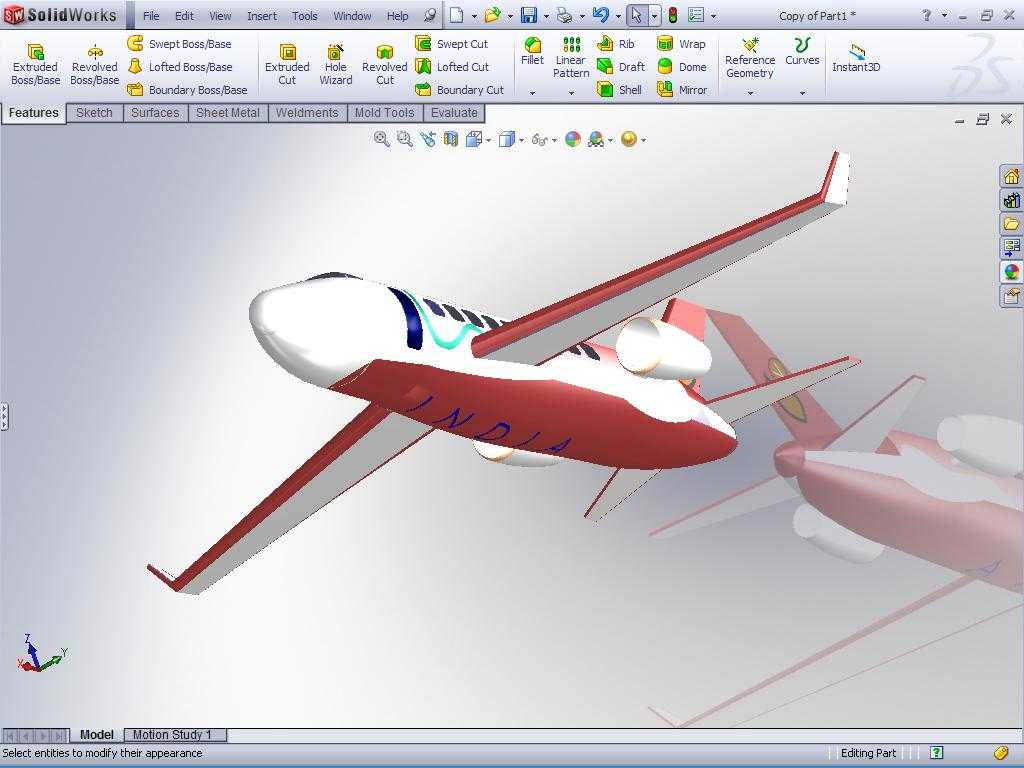Open Reference Geometry tools
This screenshot has height=768, width=1024.
(750, 57)
